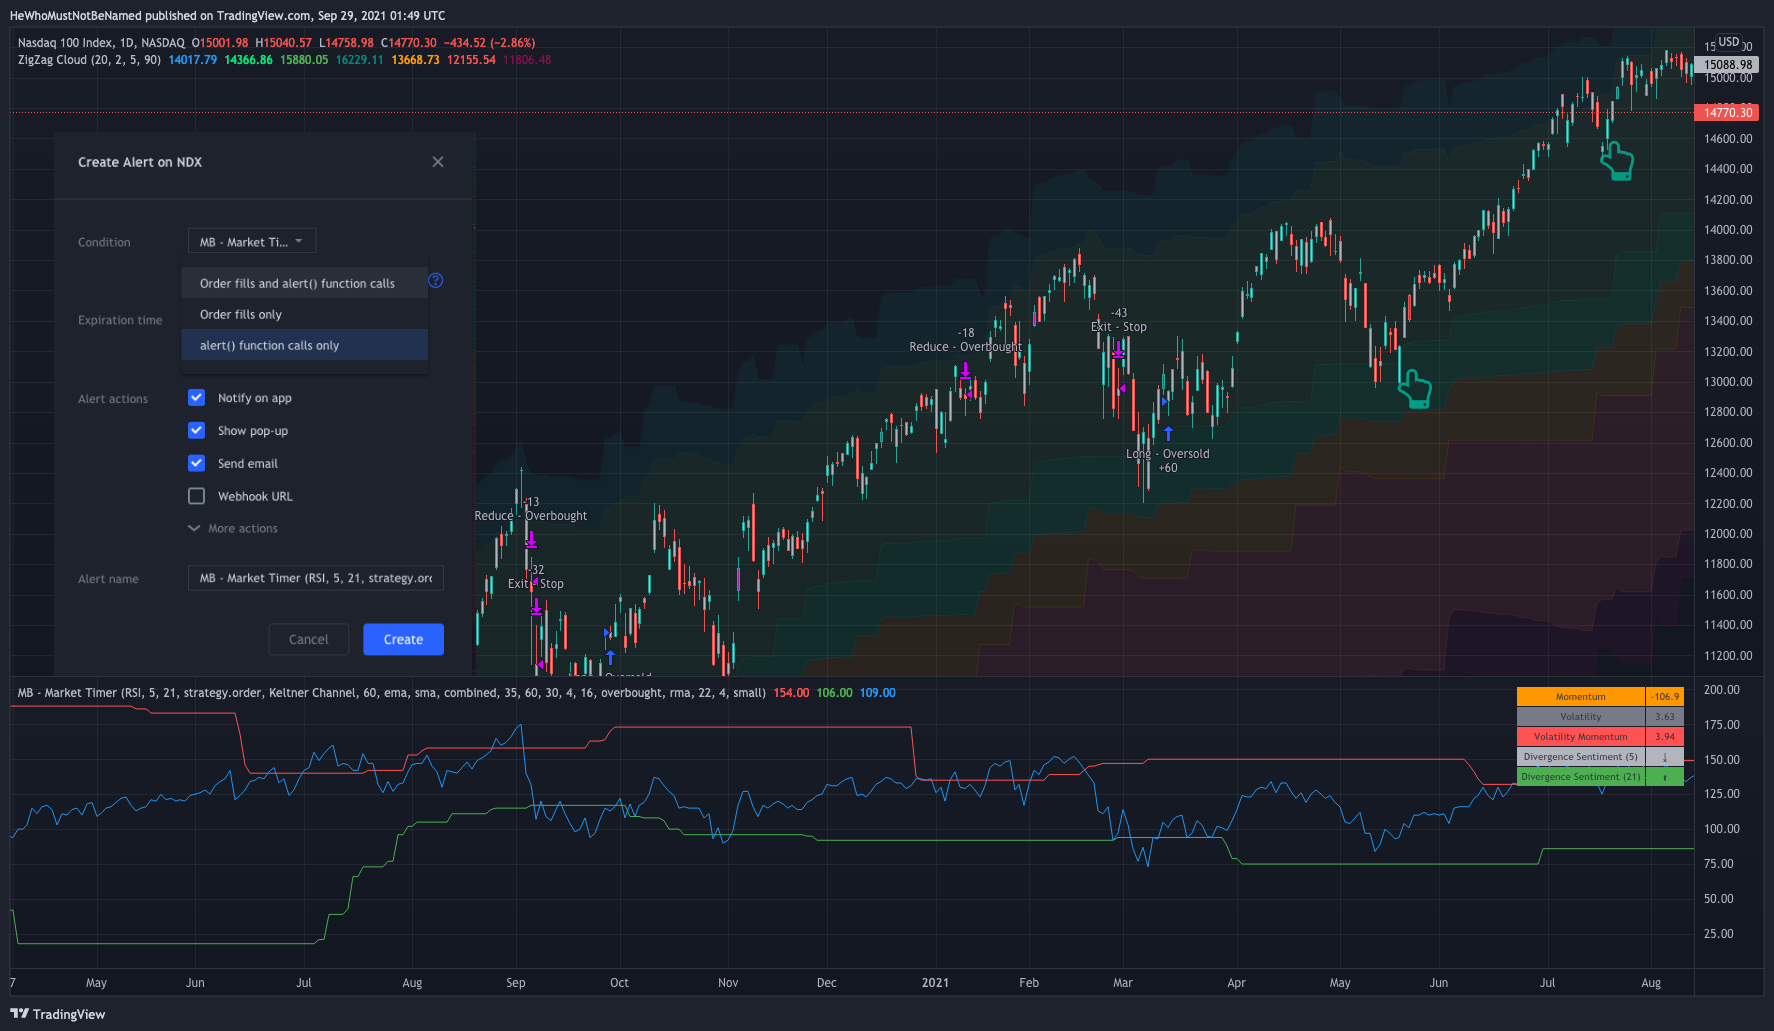Click the MB - Market Timer indicator legend

(x=391, y=693)
